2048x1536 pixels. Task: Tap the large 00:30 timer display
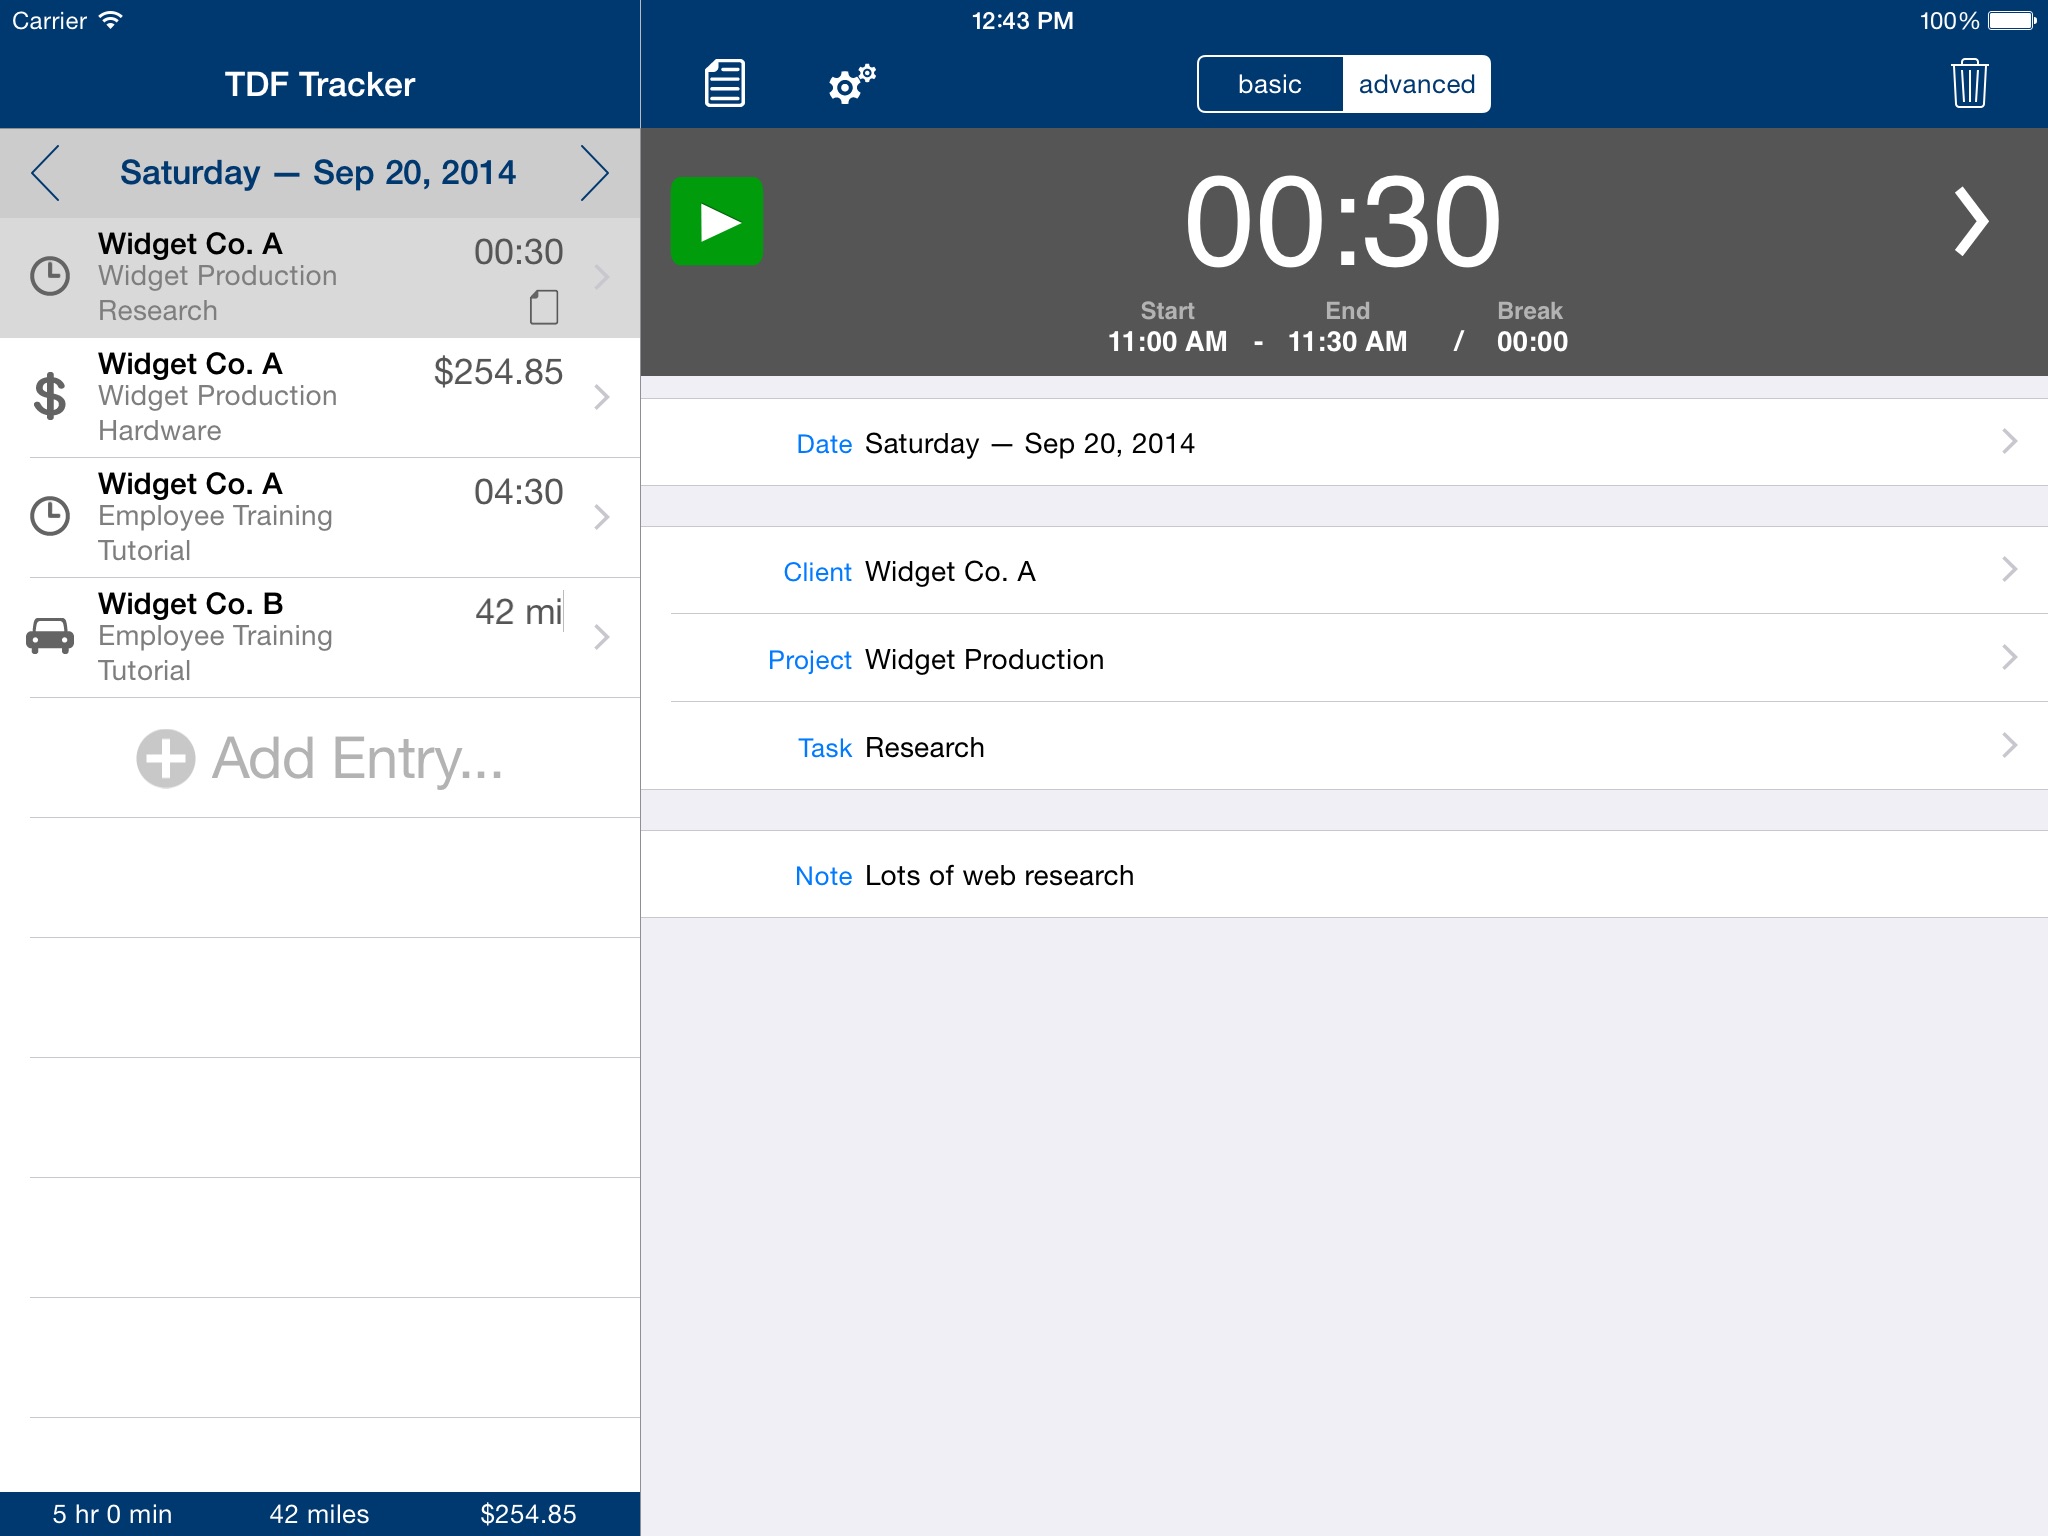(x=1343, y=222)
